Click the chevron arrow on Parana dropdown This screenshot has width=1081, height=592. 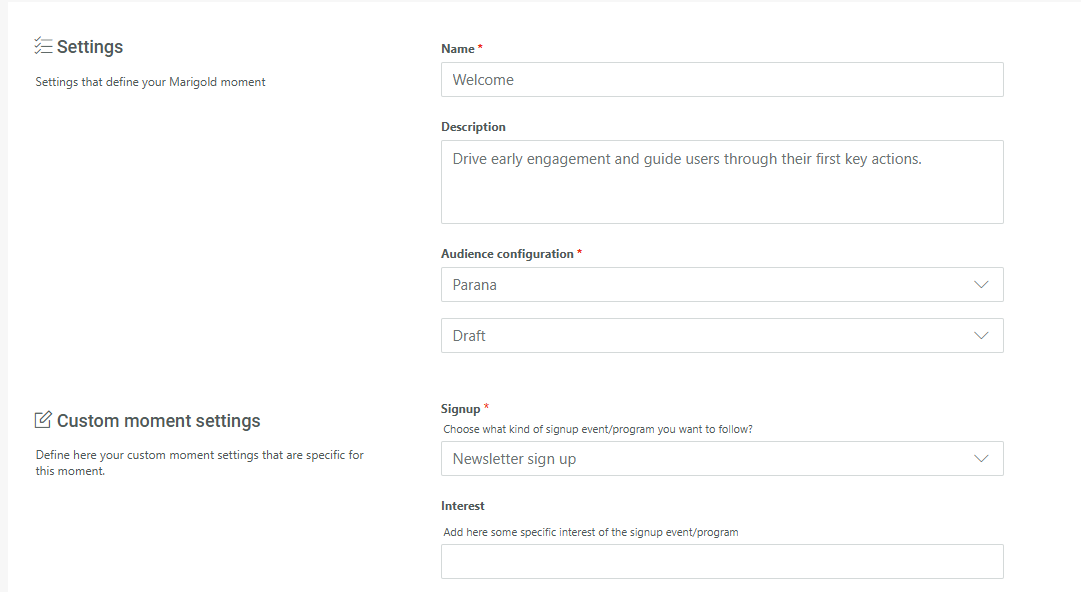coord(981,285)
